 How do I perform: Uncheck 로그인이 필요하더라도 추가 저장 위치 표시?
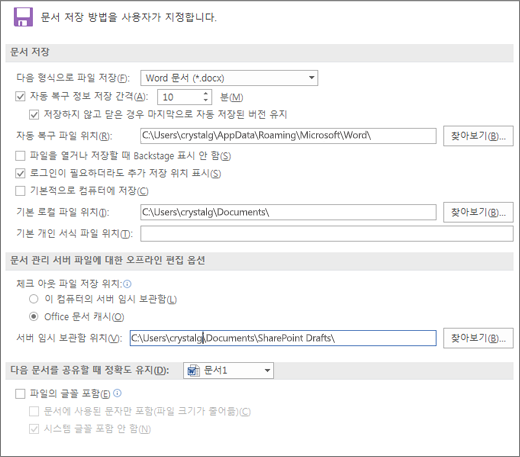pyautogui.click(x=20, y=173)
